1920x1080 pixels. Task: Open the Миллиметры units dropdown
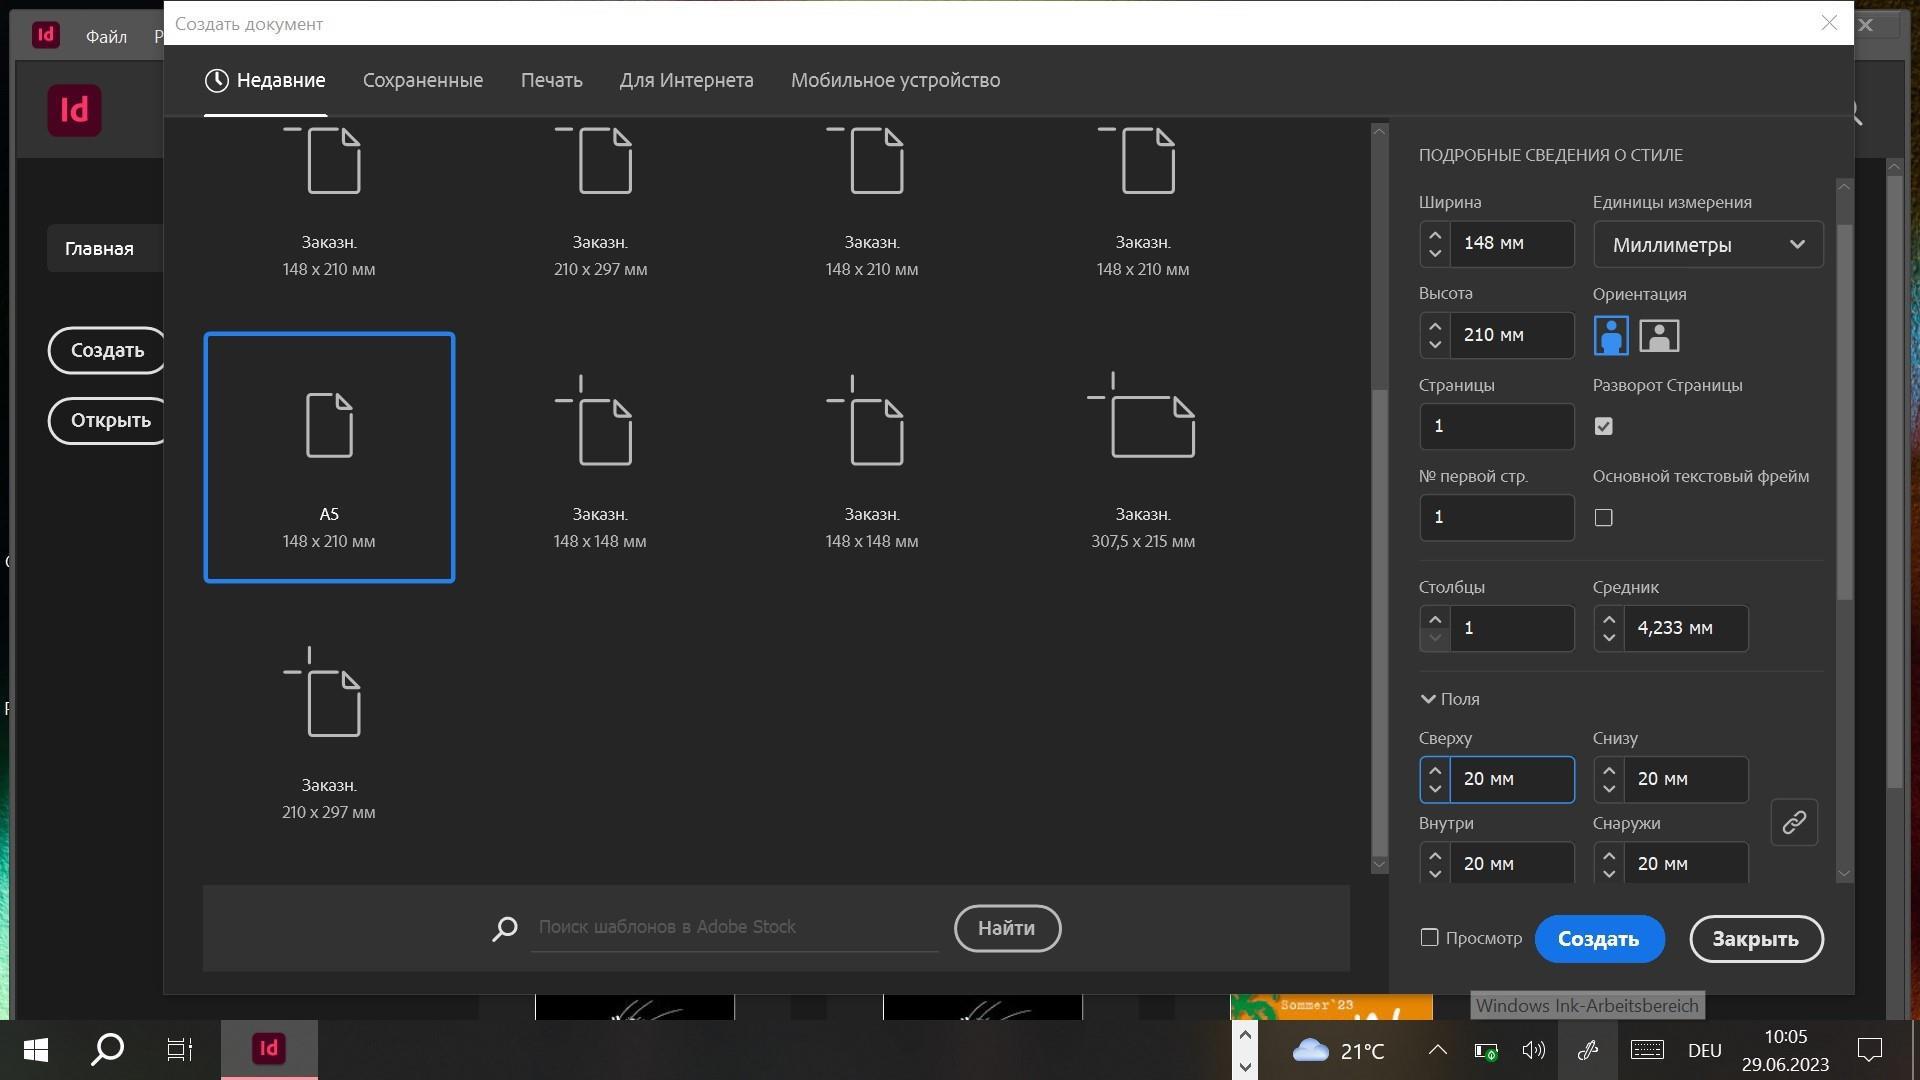(1707, 245)
